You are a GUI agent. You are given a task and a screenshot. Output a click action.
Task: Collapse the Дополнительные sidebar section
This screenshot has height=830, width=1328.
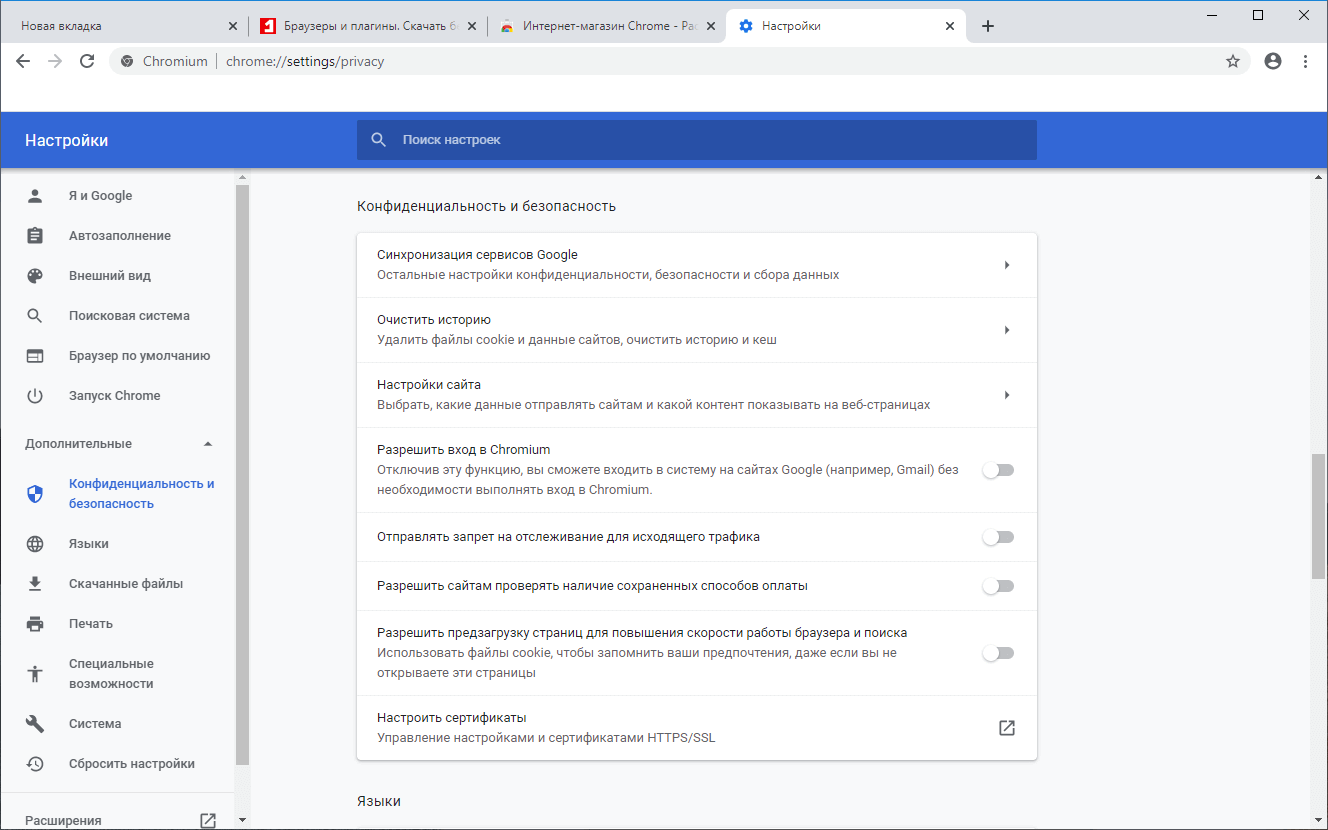208,444
